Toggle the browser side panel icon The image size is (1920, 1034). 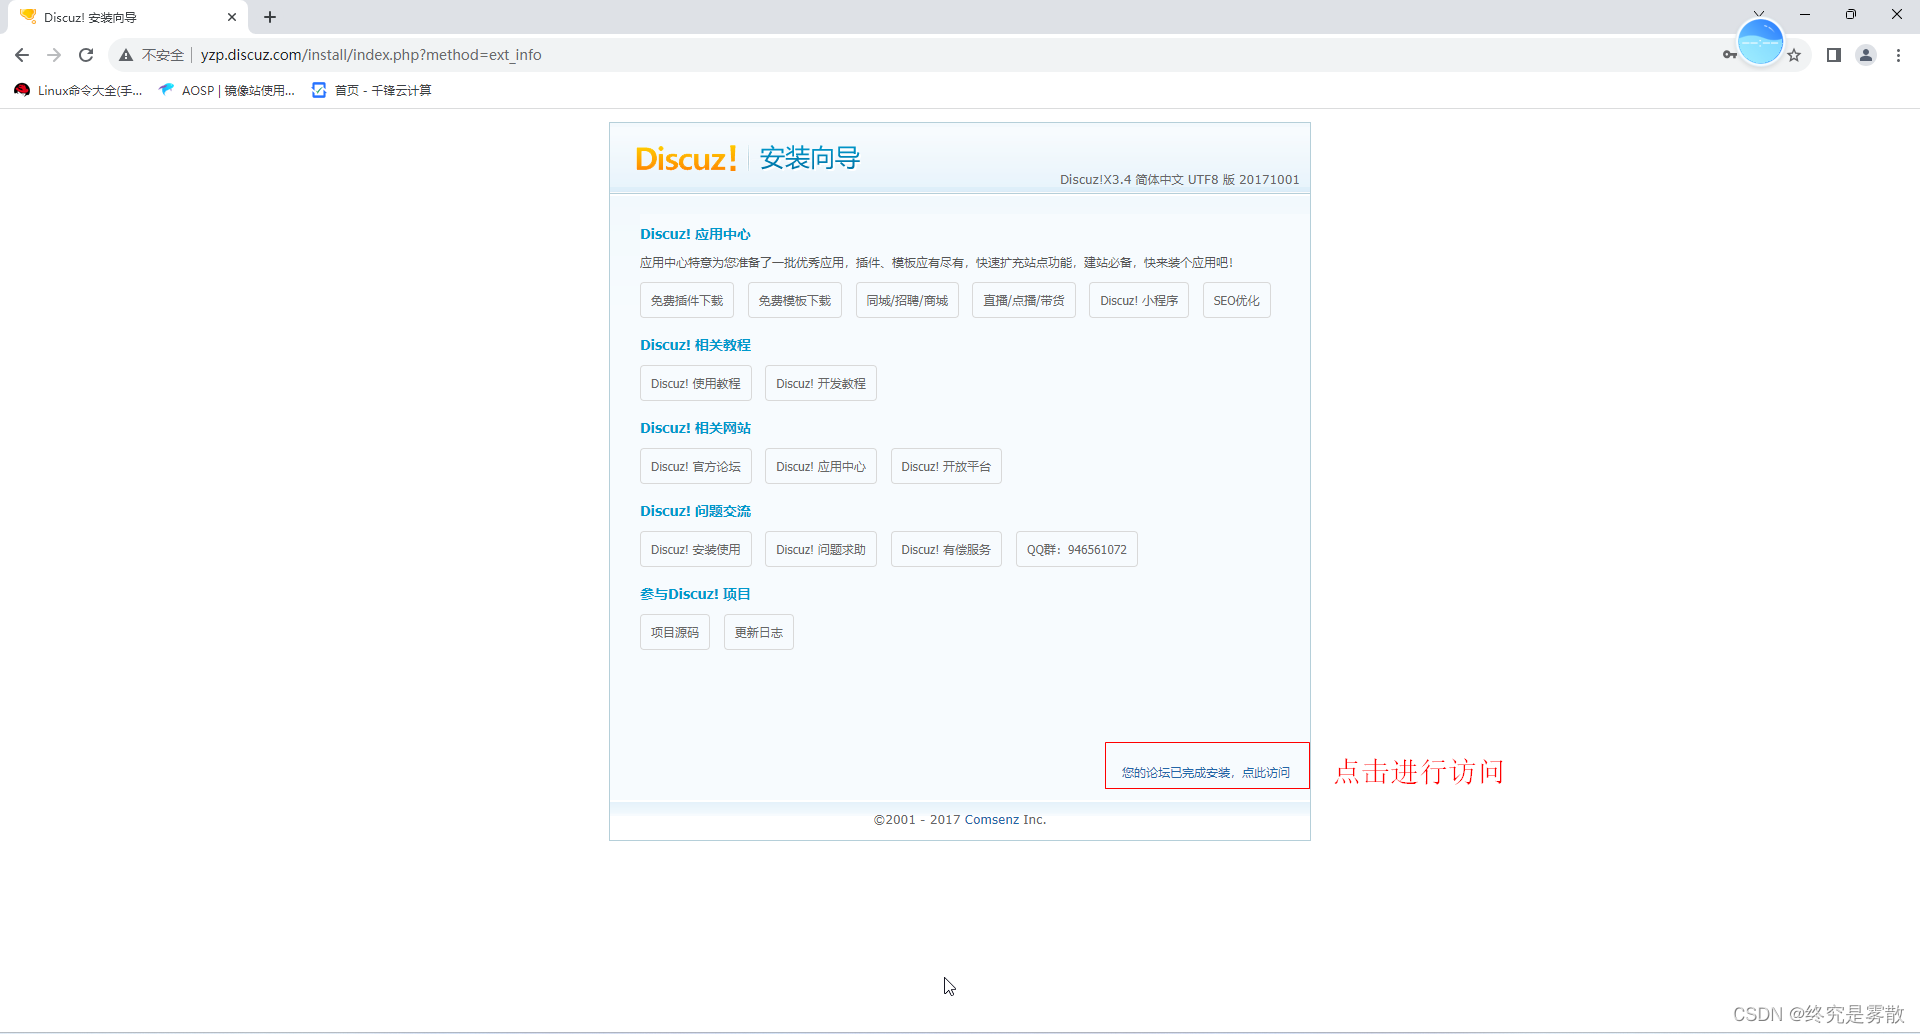[x=1833, y=55]
